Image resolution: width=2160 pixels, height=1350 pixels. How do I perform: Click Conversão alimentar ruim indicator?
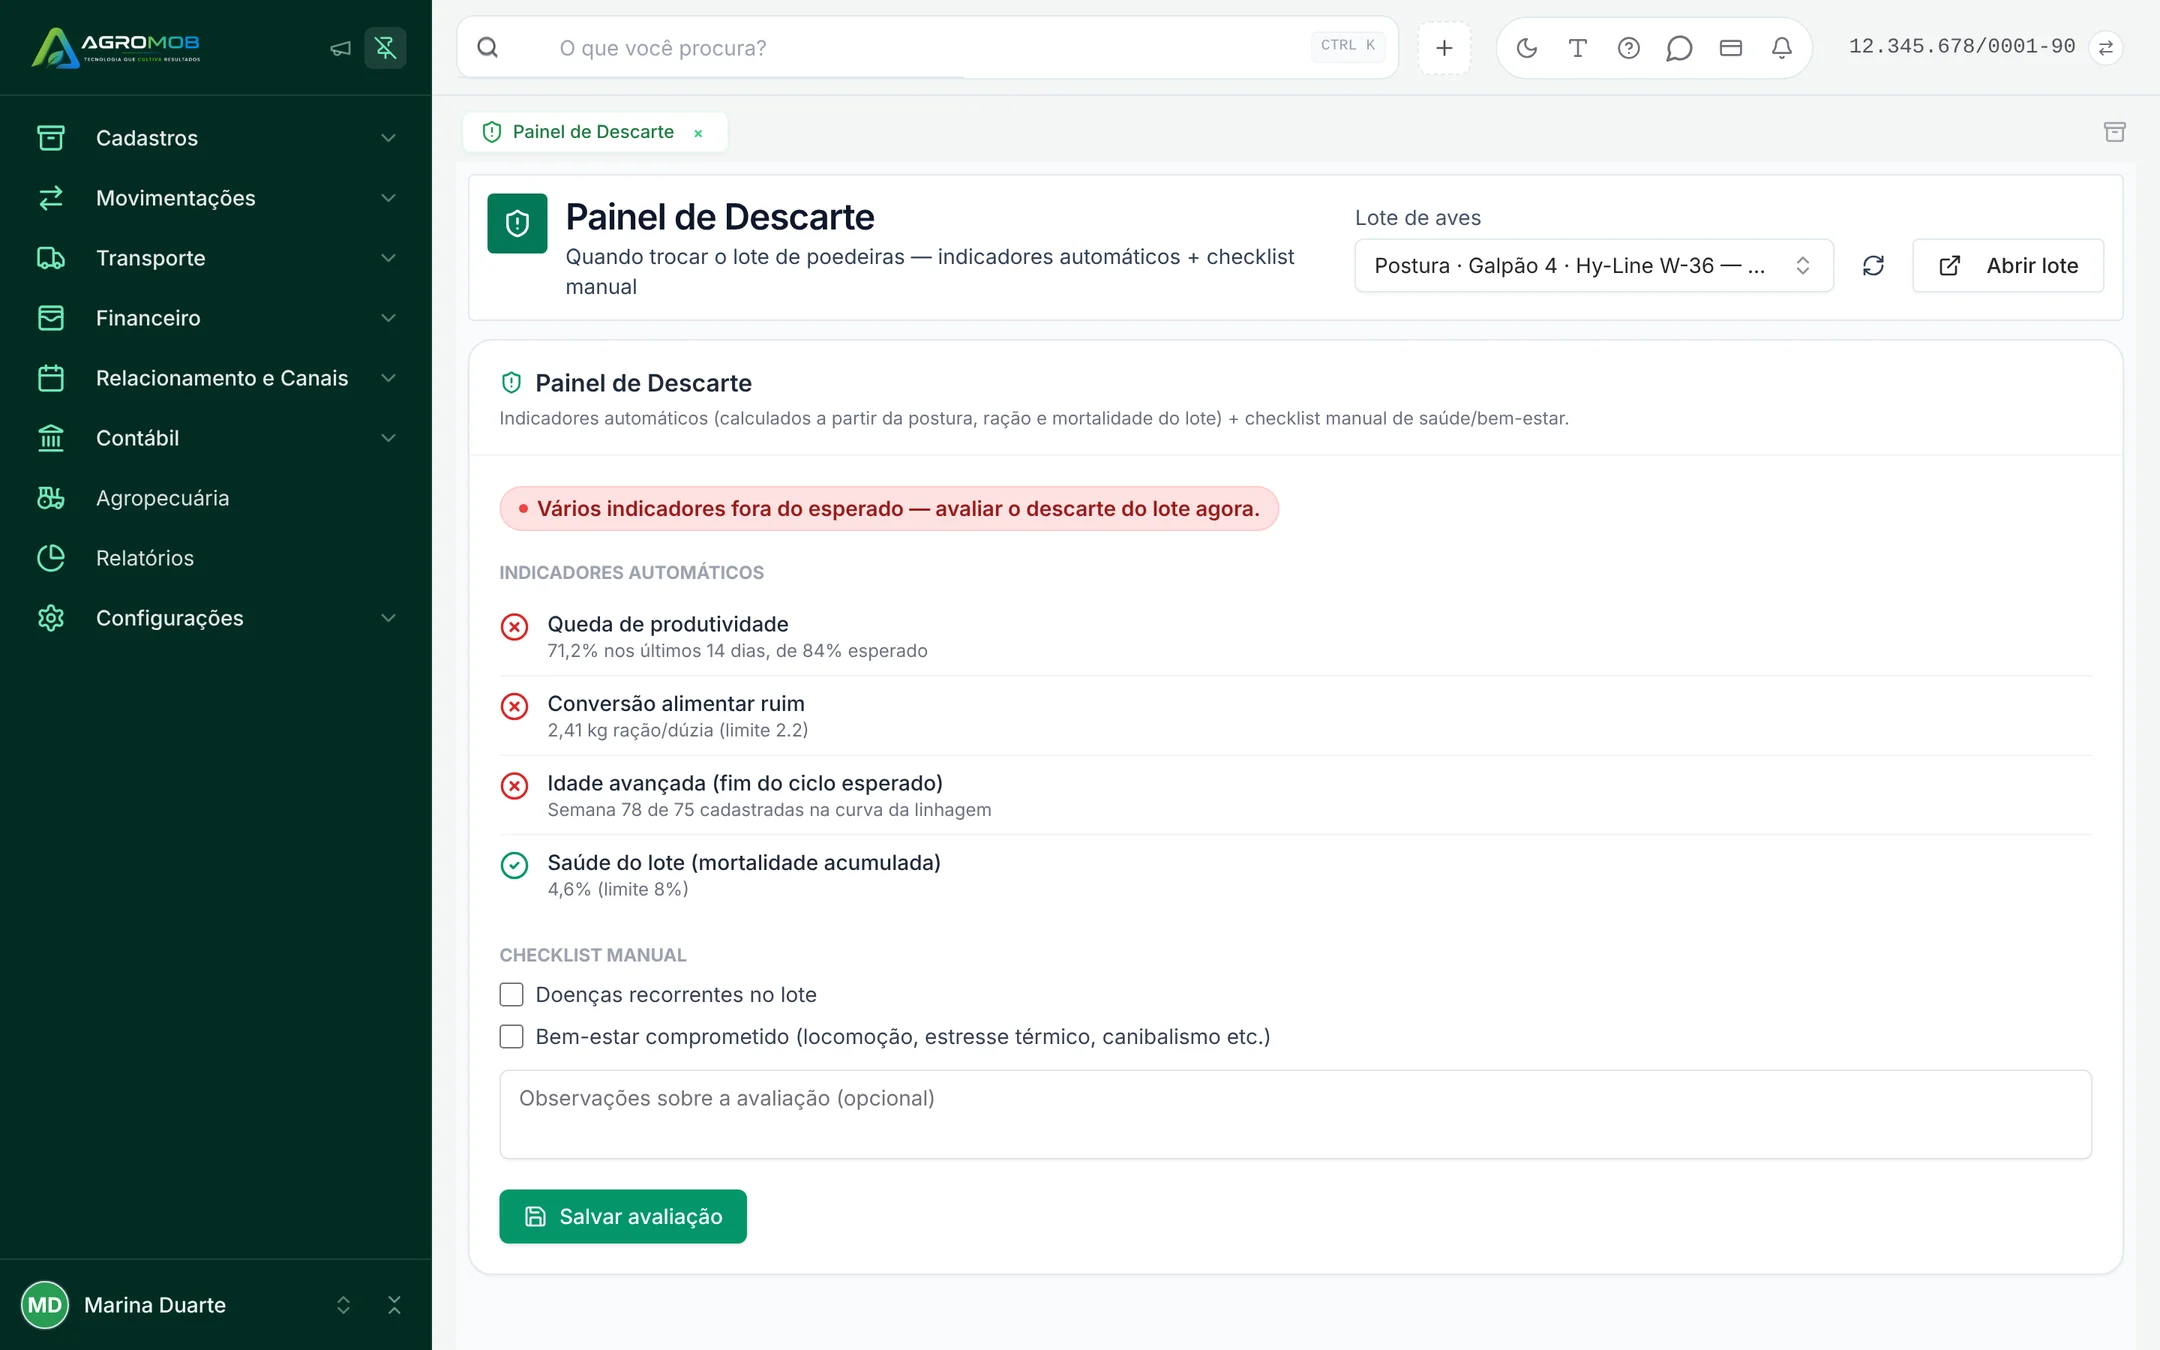(1295, 716)
